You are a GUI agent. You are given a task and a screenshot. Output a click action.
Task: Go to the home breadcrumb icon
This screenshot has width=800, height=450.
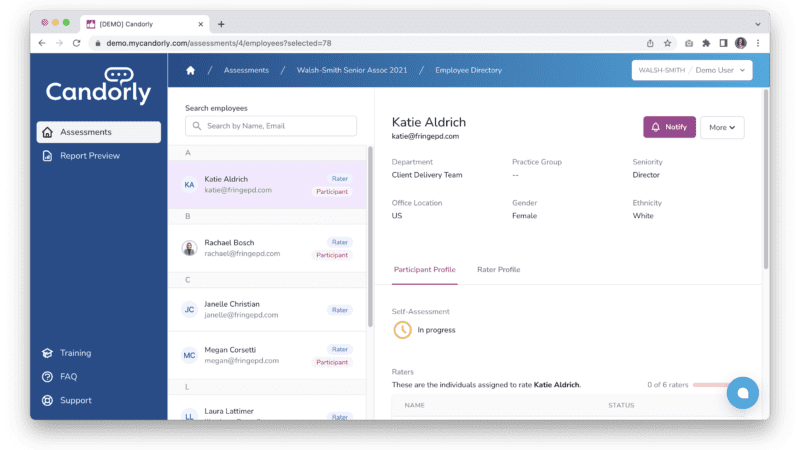190,70
